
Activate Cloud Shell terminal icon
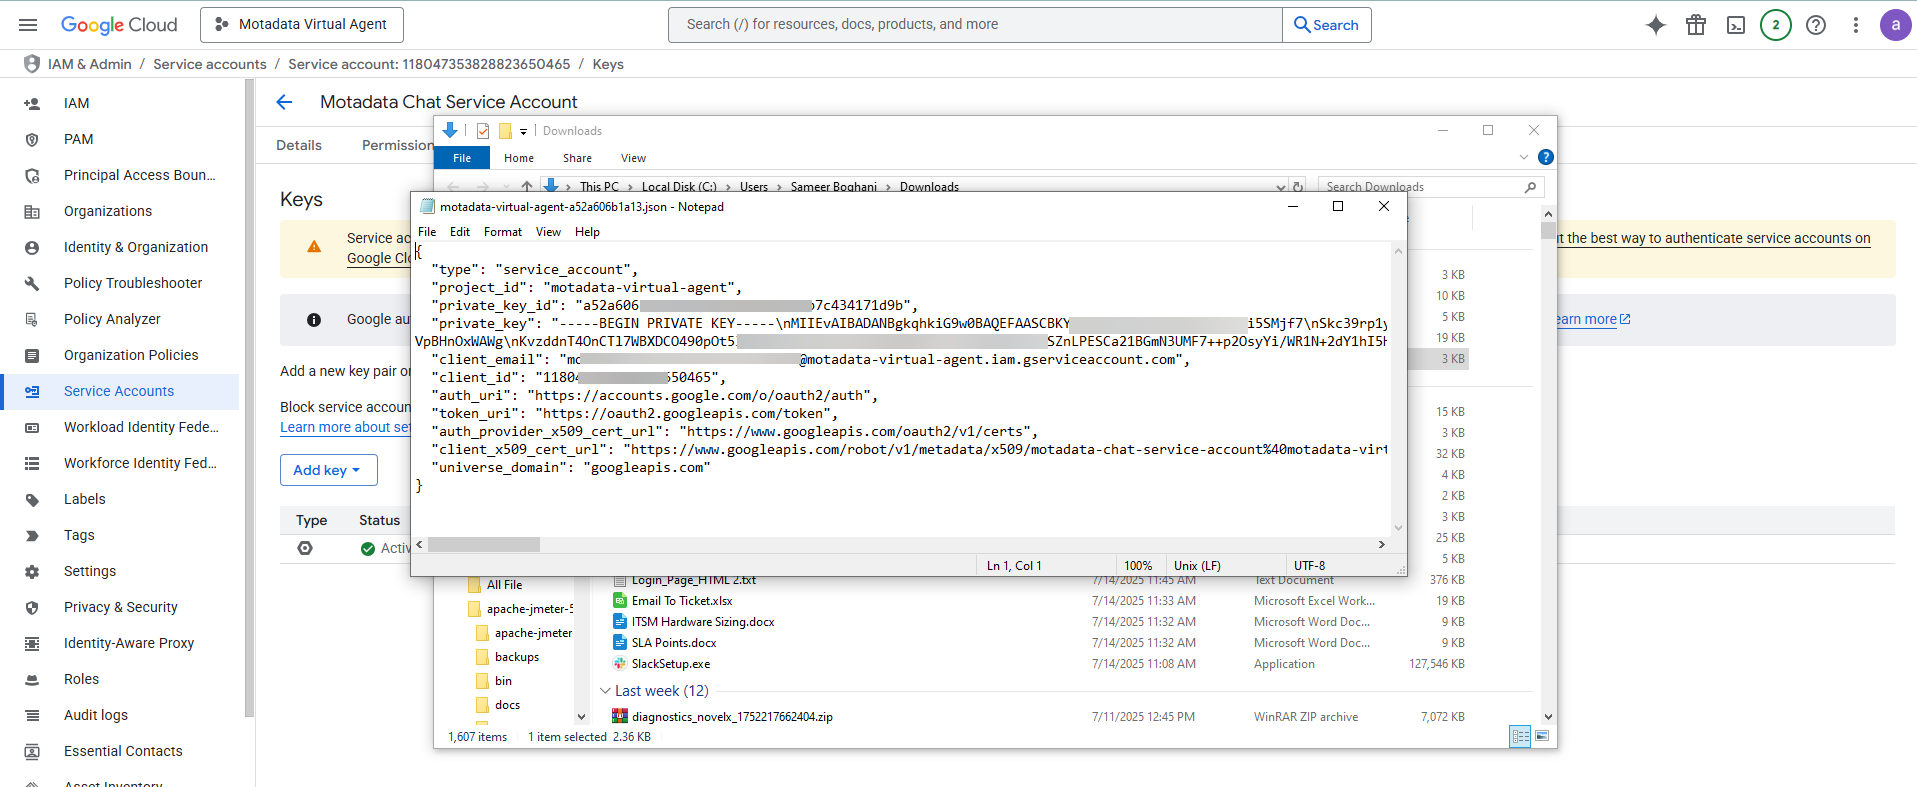point(1736,25)
